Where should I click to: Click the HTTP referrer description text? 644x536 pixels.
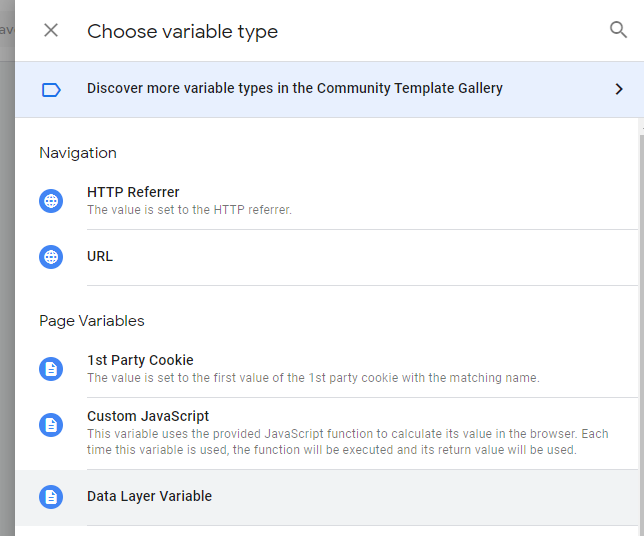(x=189, y=210)
